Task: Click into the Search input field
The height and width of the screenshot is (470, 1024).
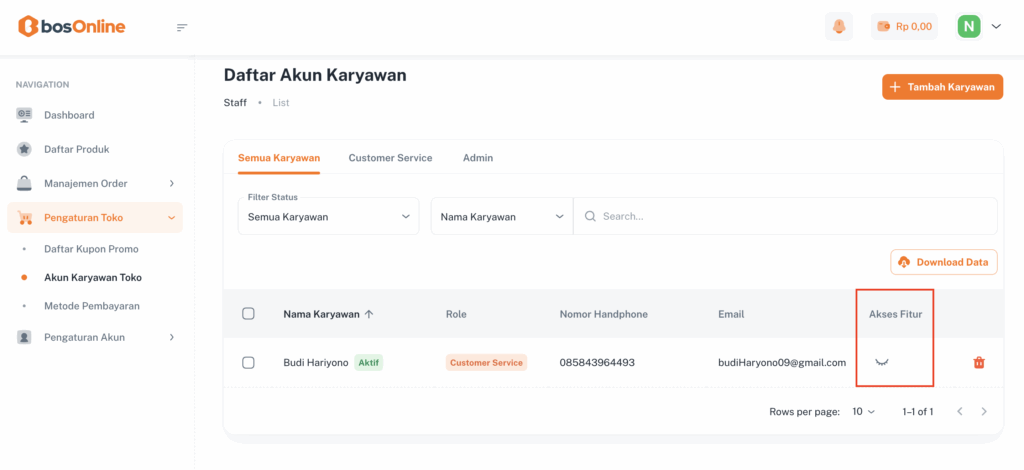Action: point(790,216)
